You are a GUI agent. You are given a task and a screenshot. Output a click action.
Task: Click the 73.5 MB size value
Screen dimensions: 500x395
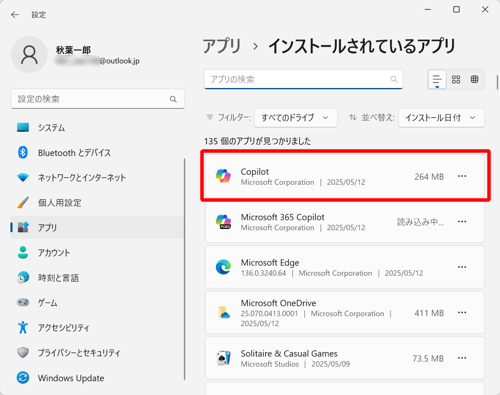coord(428,358)
